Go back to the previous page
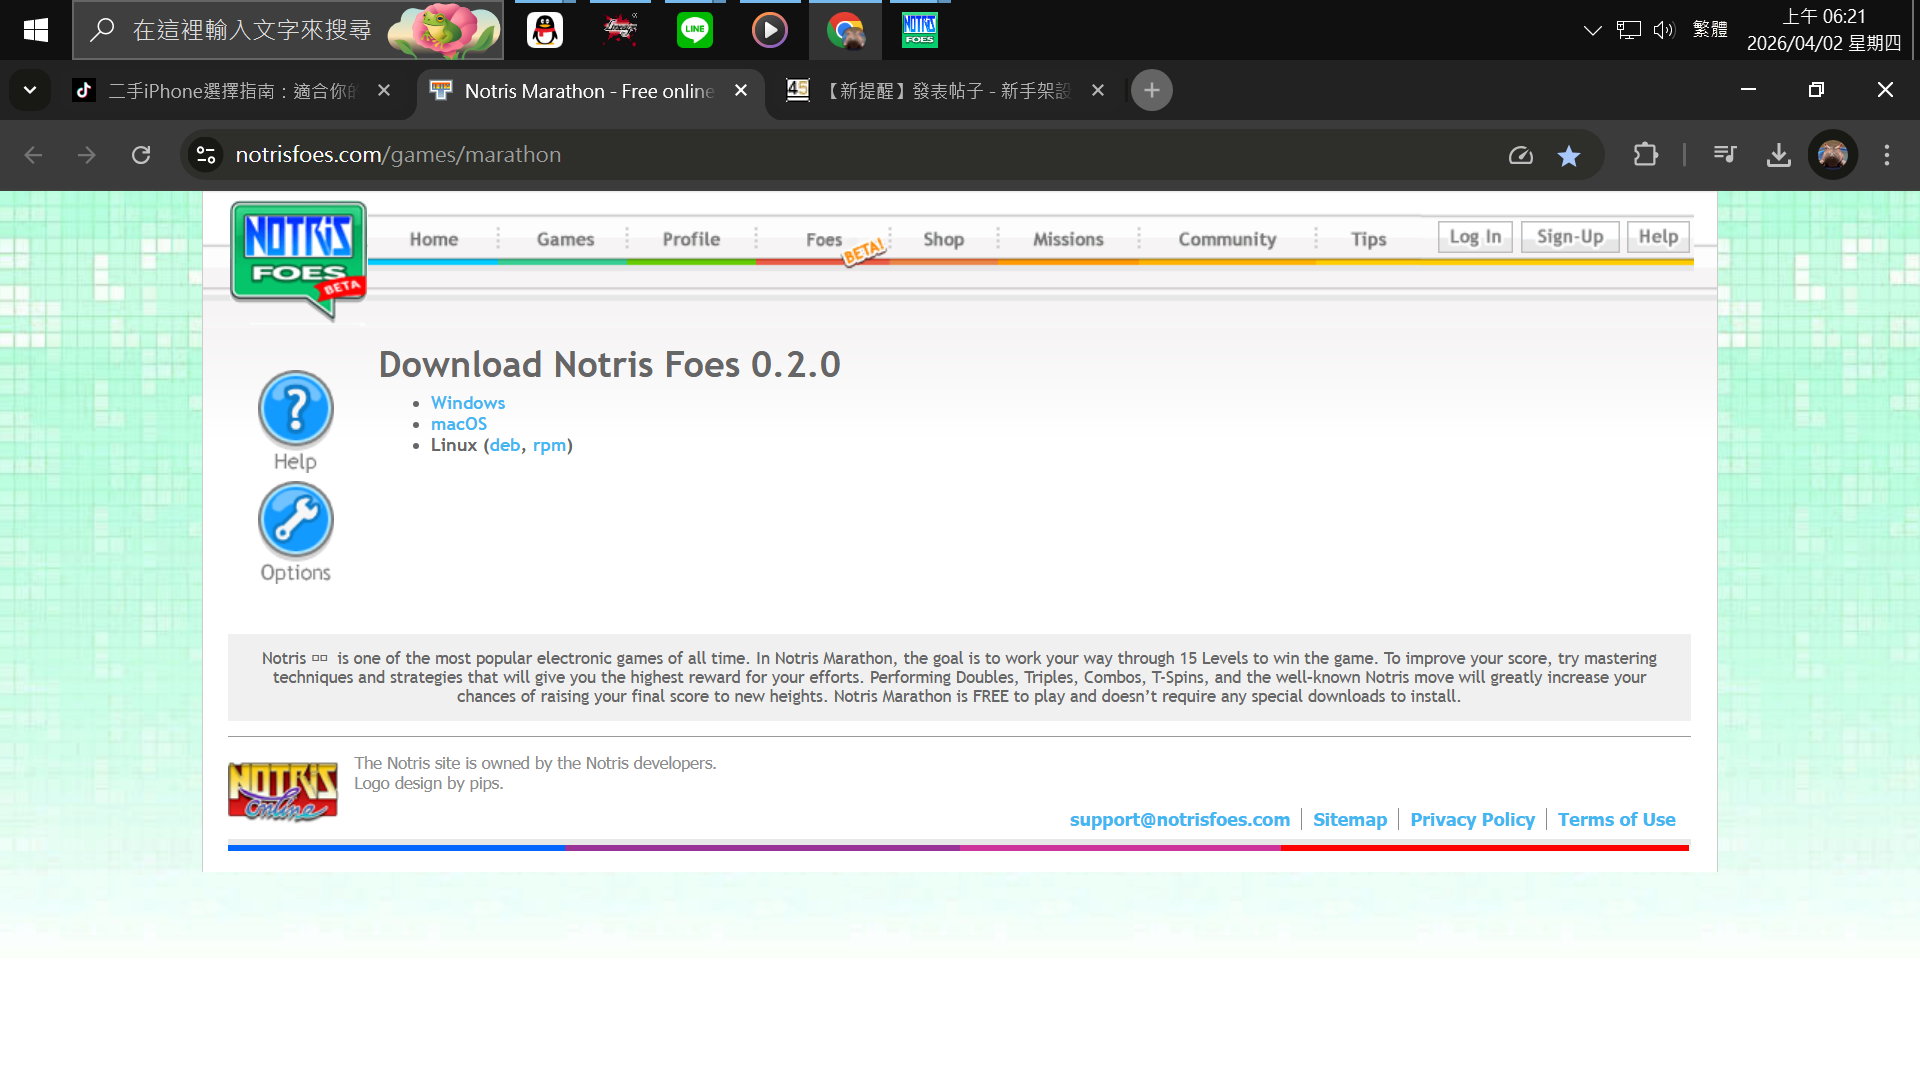The image size is (1920, 1080). 33,155
